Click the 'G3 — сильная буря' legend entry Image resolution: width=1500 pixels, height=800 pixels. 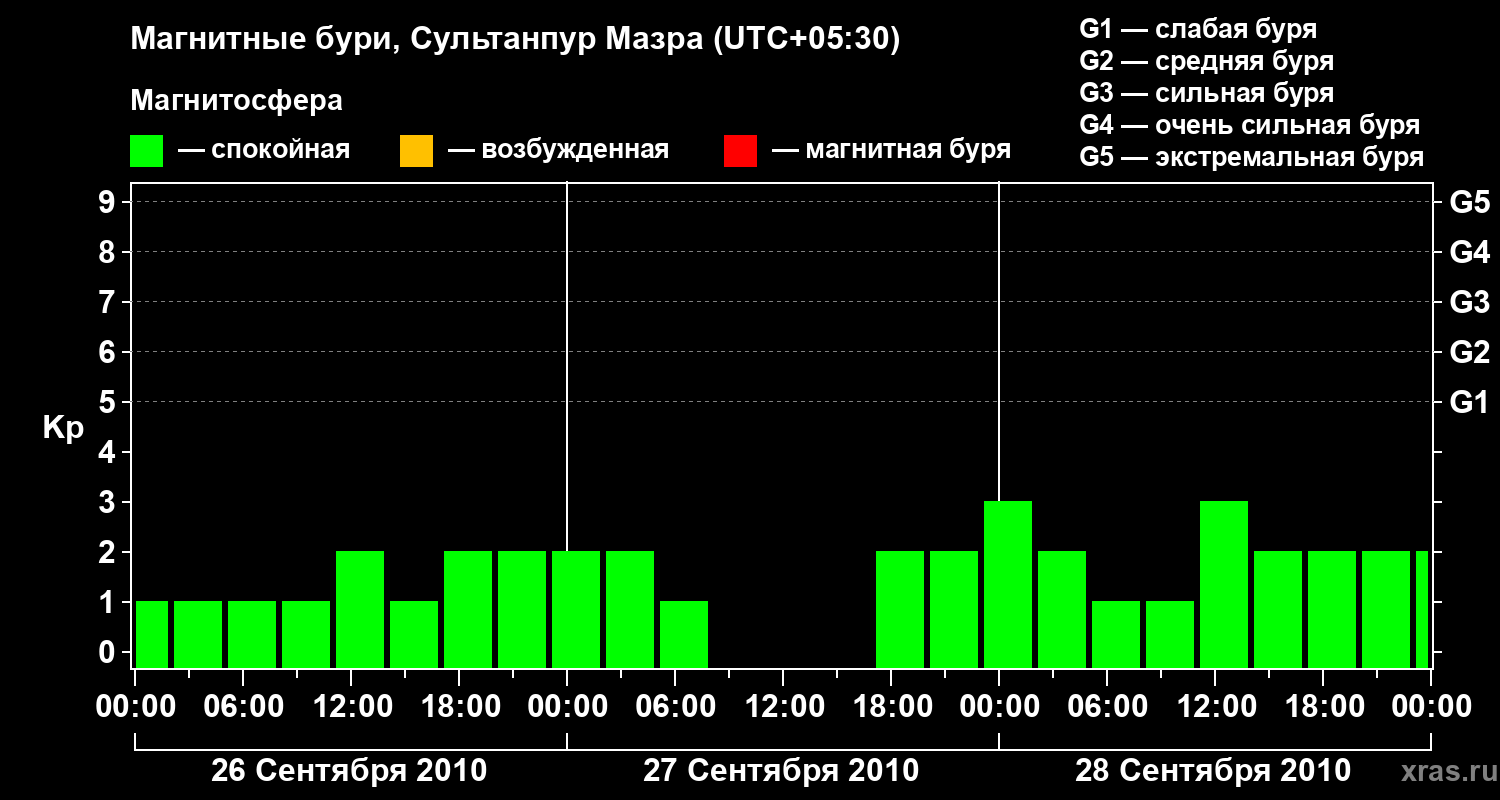pyautogui.click(x=1207, y=93)
